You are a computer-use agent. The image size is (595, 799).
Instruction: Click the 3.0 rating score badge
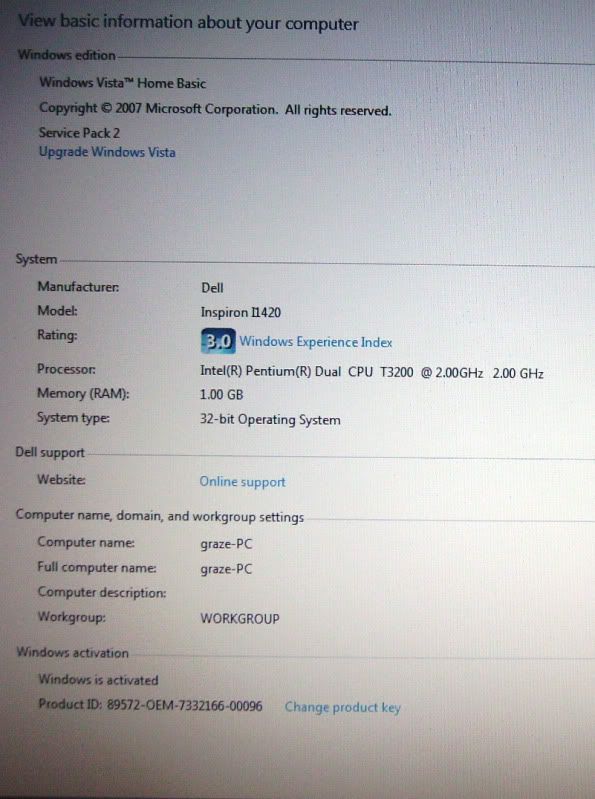218,340
